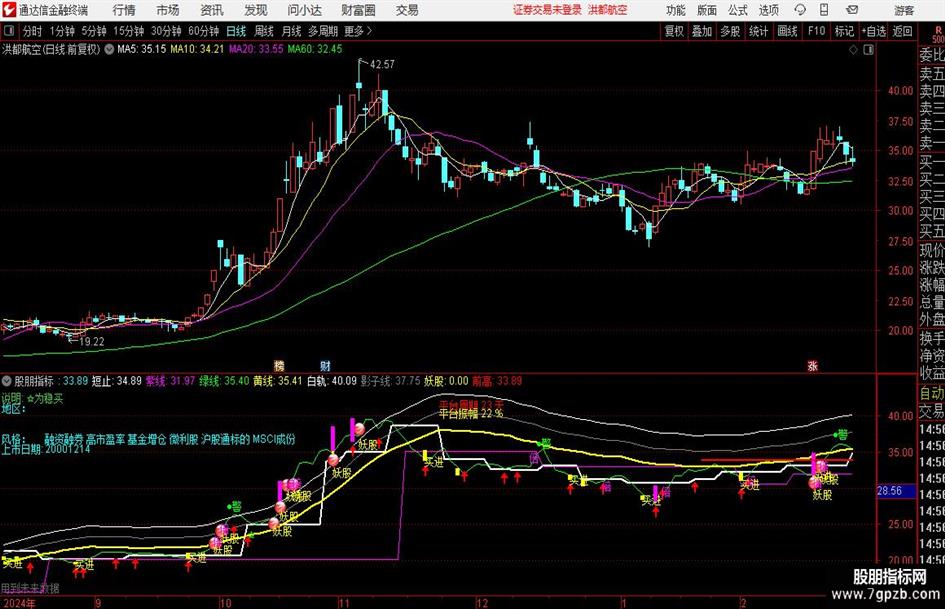945x609 pixels.
Task: Open the 版面 menu
Action: coord(707,10)
